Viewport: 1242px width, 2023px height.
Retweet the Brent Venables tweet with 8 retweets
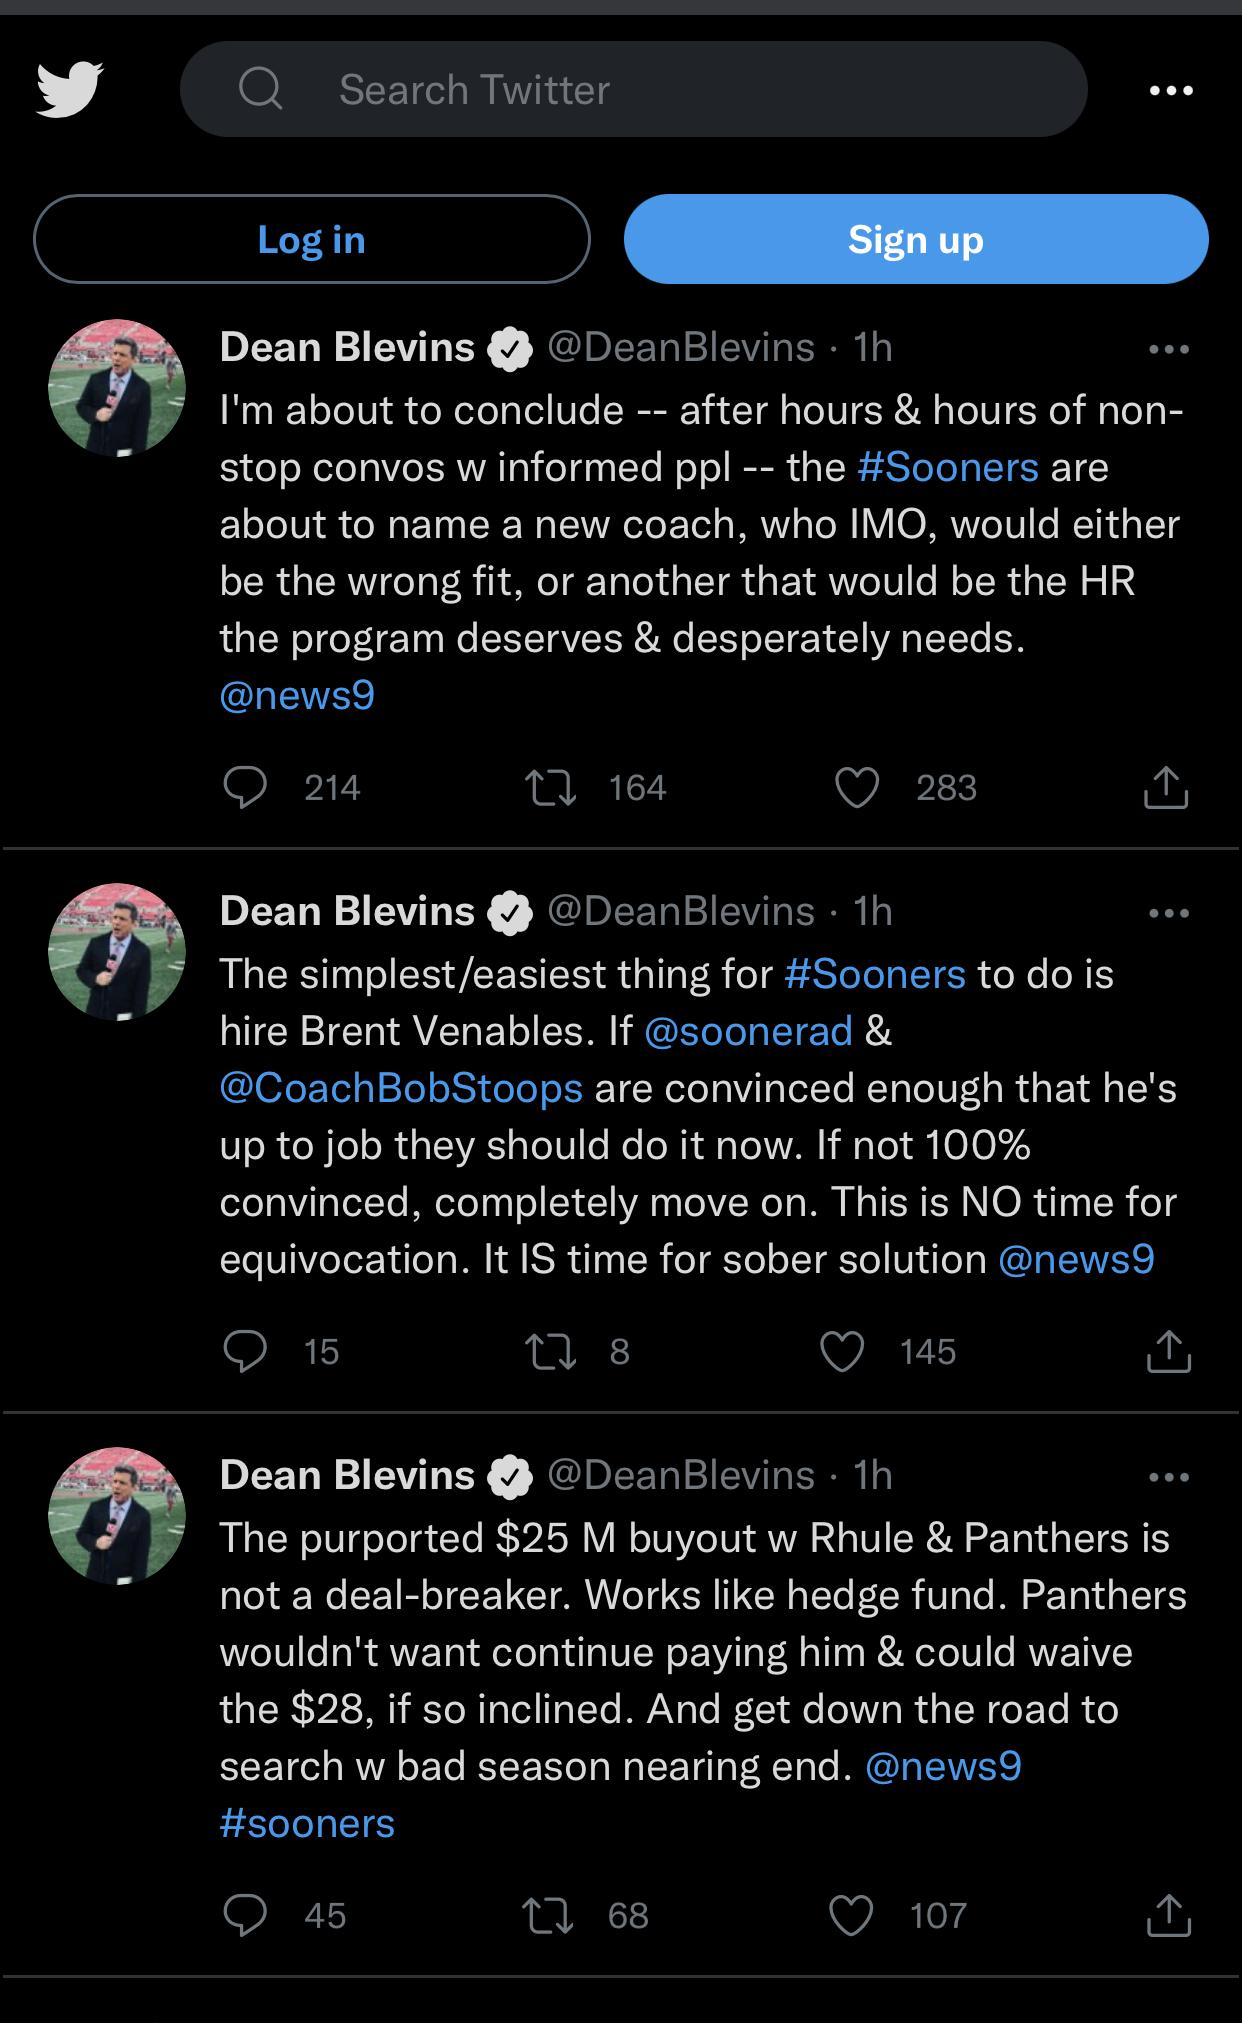tap(550, 1351)
